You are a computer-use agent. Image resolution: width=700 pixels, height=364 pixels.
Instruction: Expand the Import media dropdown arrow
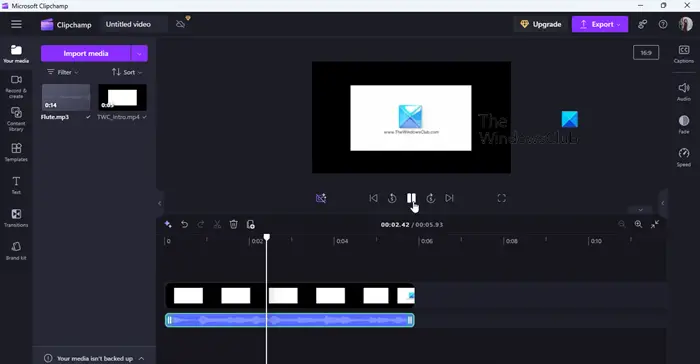coord(139,54)
